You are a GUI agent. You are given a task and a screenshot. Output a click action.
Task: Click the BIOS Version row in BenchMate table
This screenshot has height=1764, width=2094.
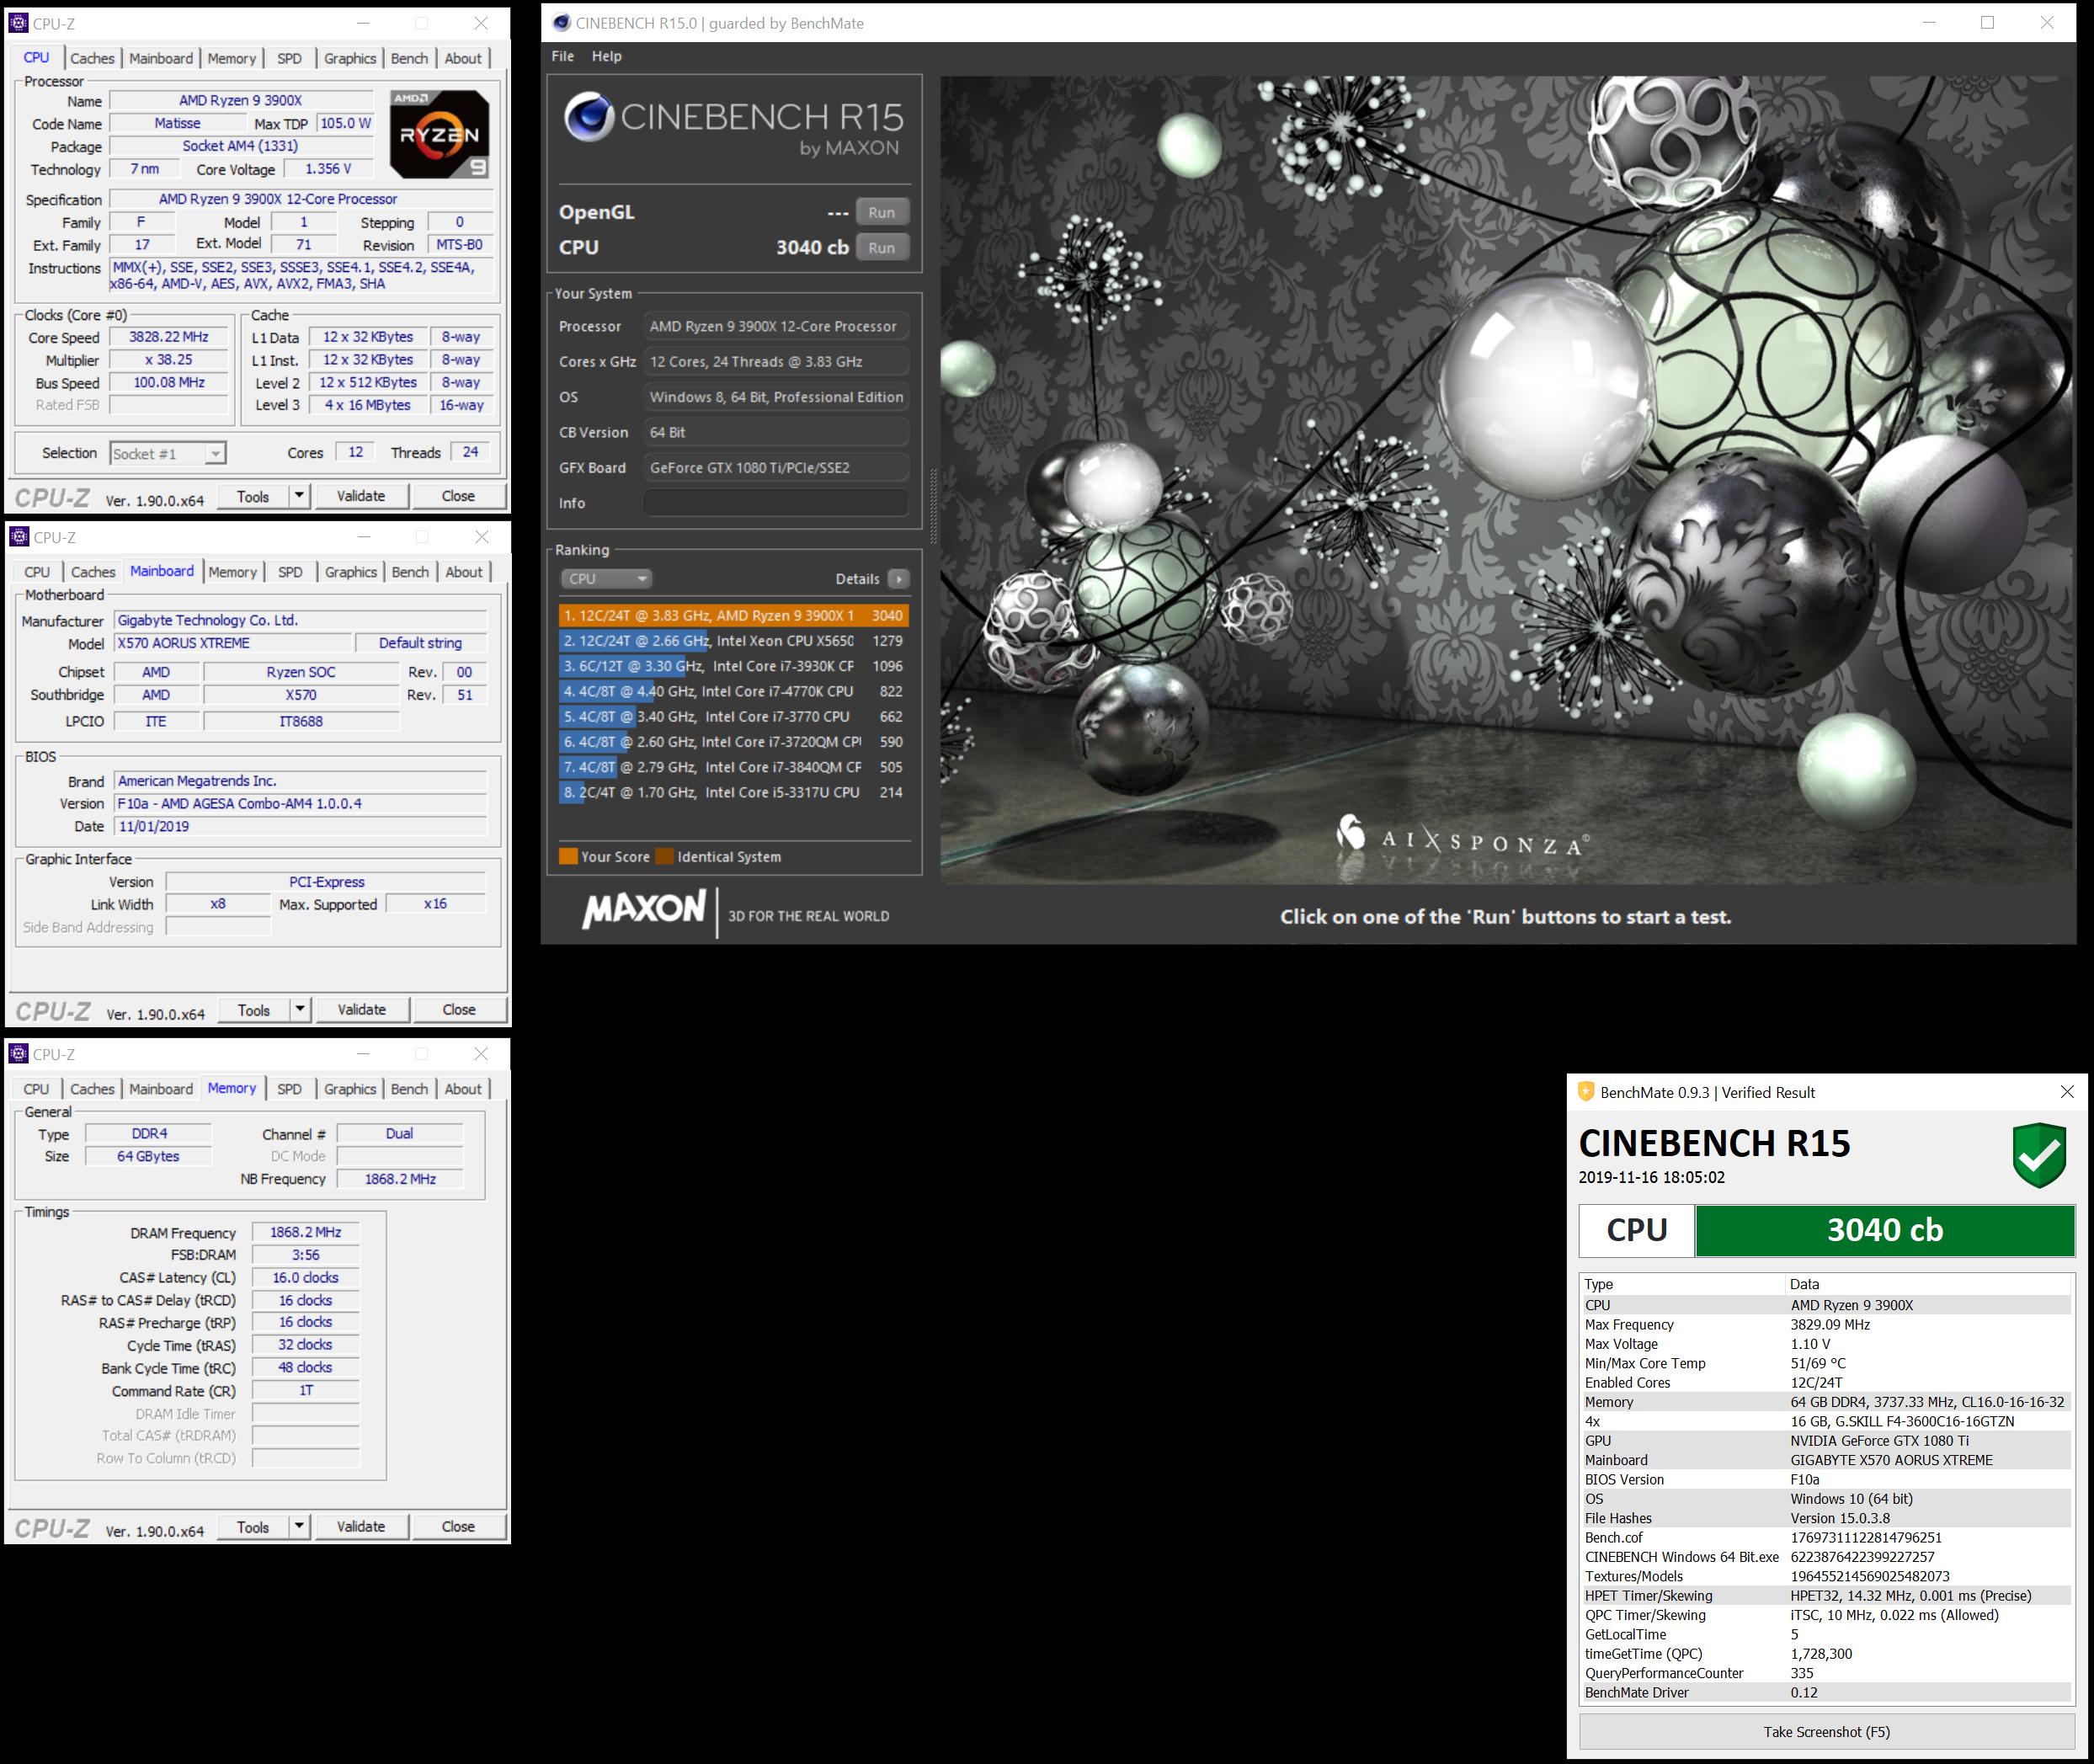pos(1826,1480)
